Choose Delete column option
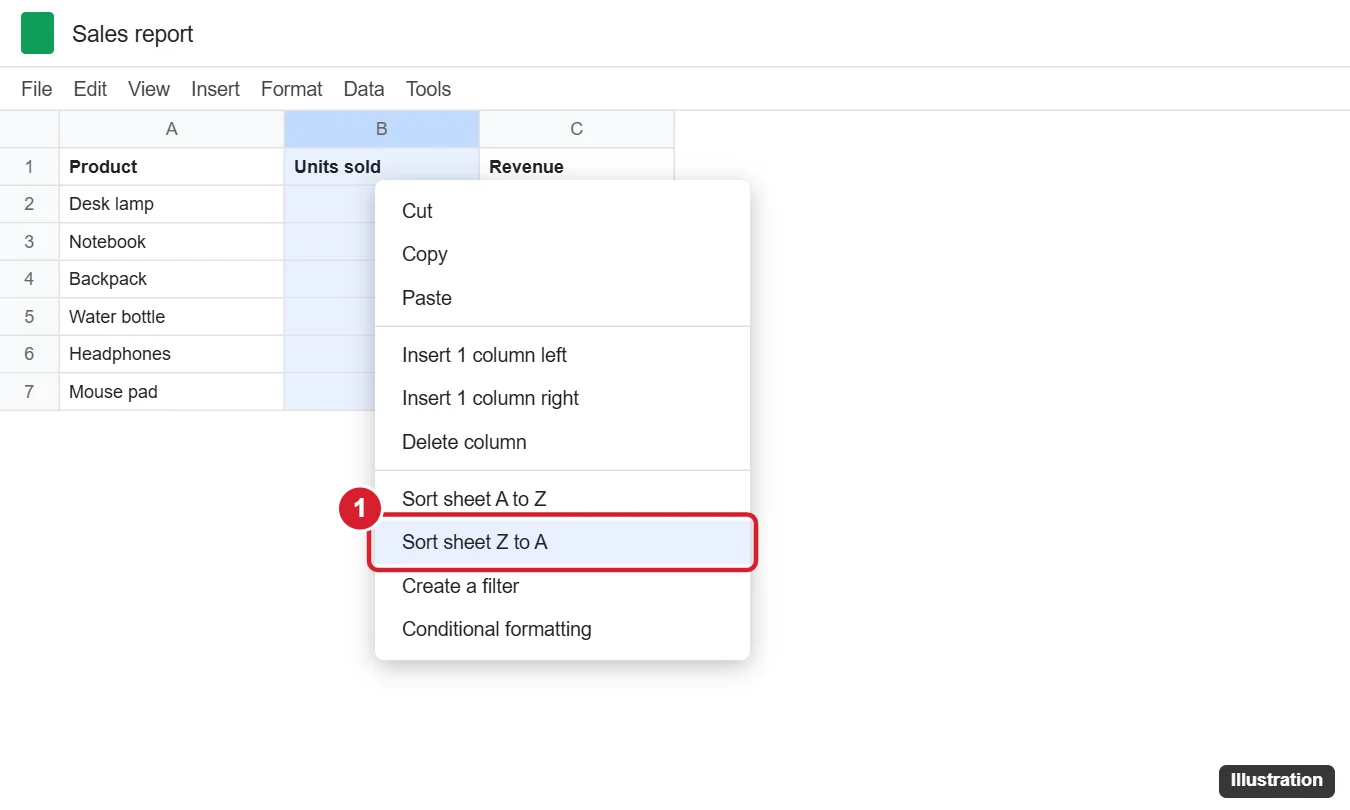1350x810 pixels. (x=562, y=442)
